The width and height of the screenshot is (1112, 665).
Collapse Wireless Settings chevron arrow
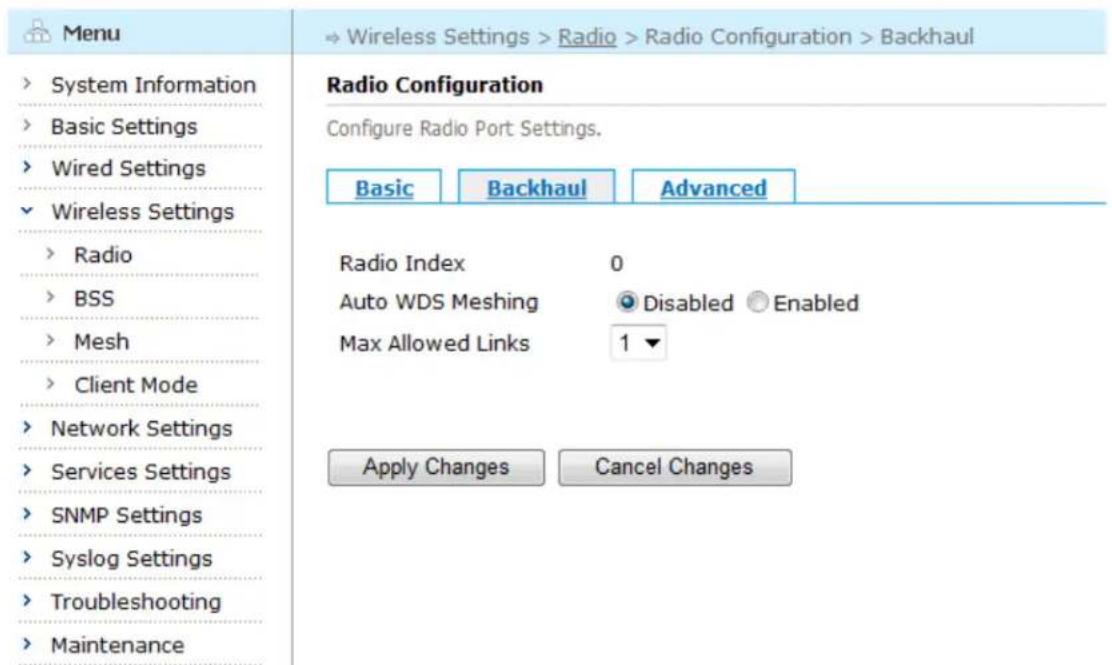pyautogui.click(x=27, y=211)
